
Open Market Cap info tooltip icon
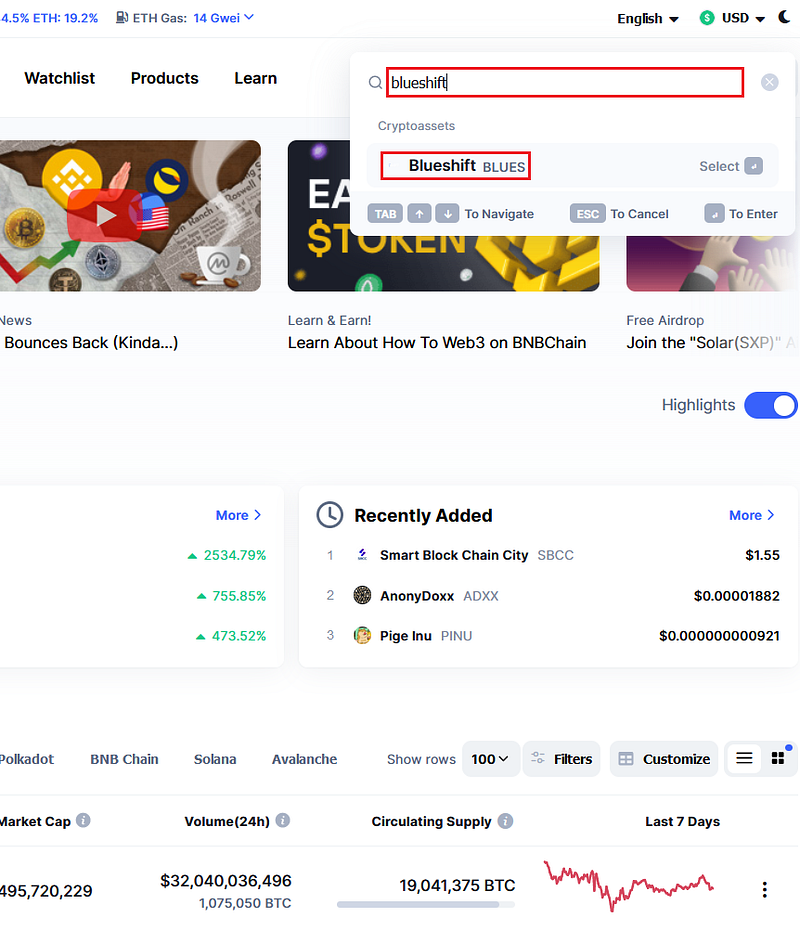pos(83,820)
